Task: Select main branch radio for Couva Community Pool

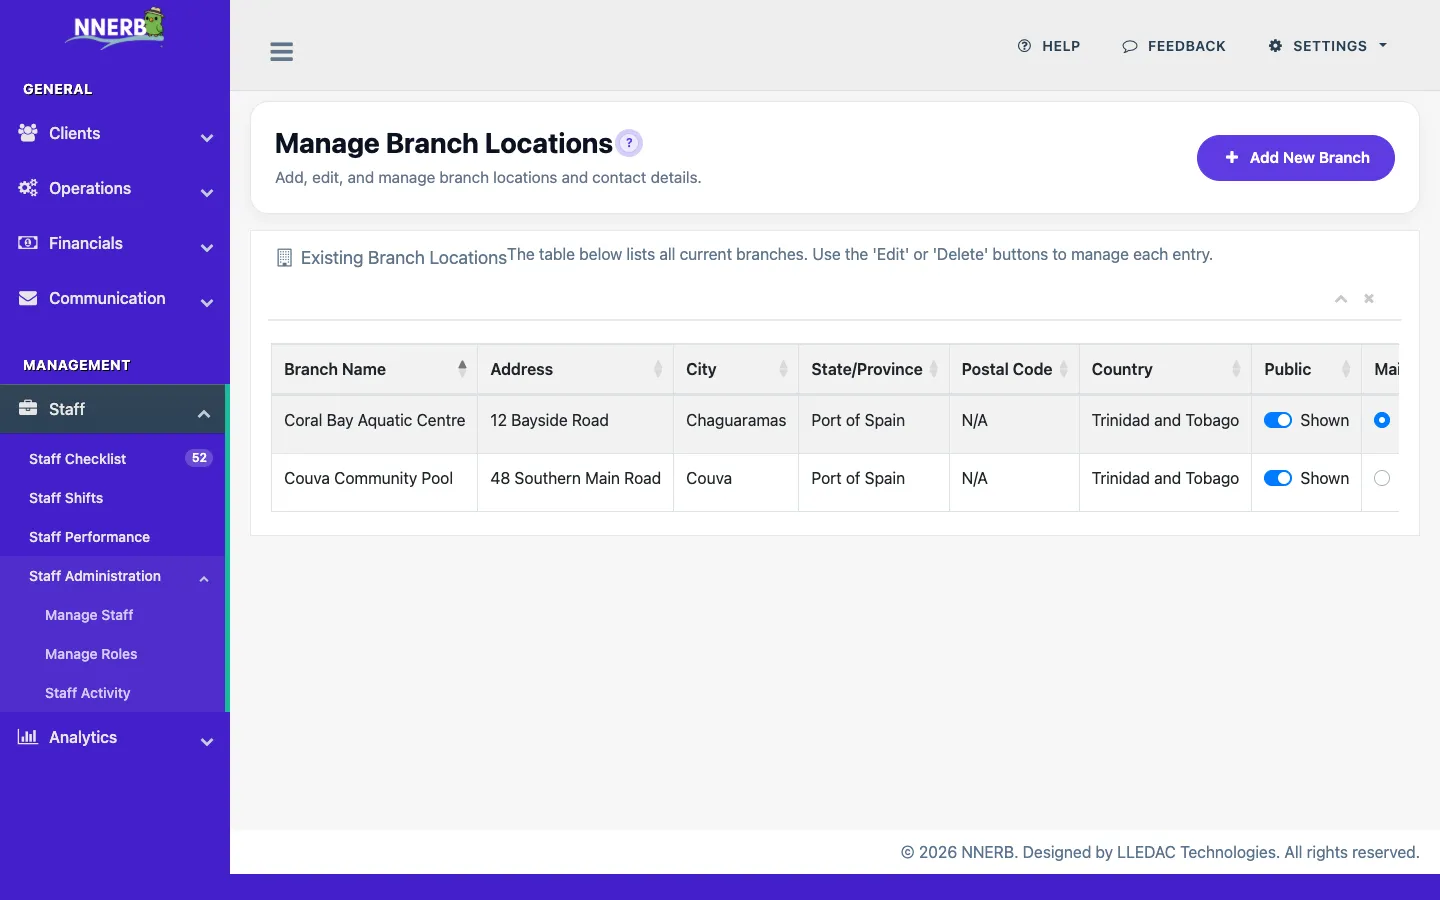Action: tap(1382, 478)
